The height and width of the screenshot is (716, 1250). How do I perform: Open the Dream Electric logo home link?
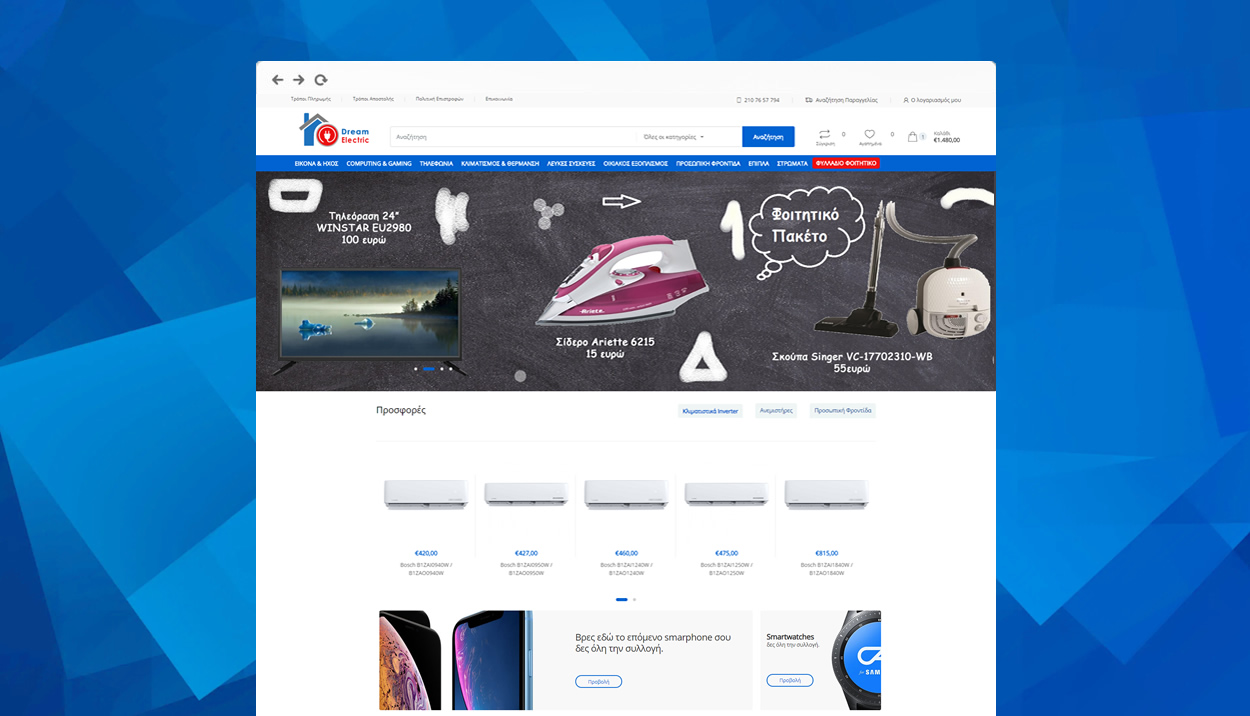pos(335,130)
